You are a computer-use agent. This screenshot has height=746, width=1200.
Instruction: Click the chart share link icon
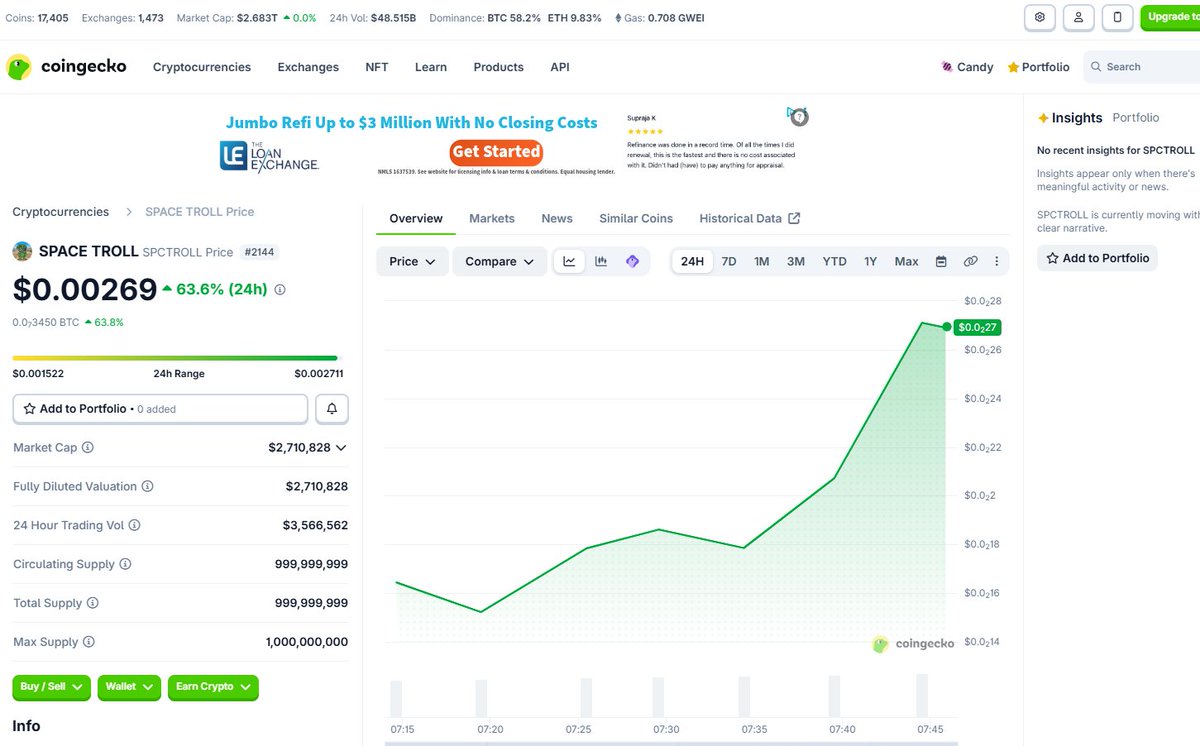(970, 261)
